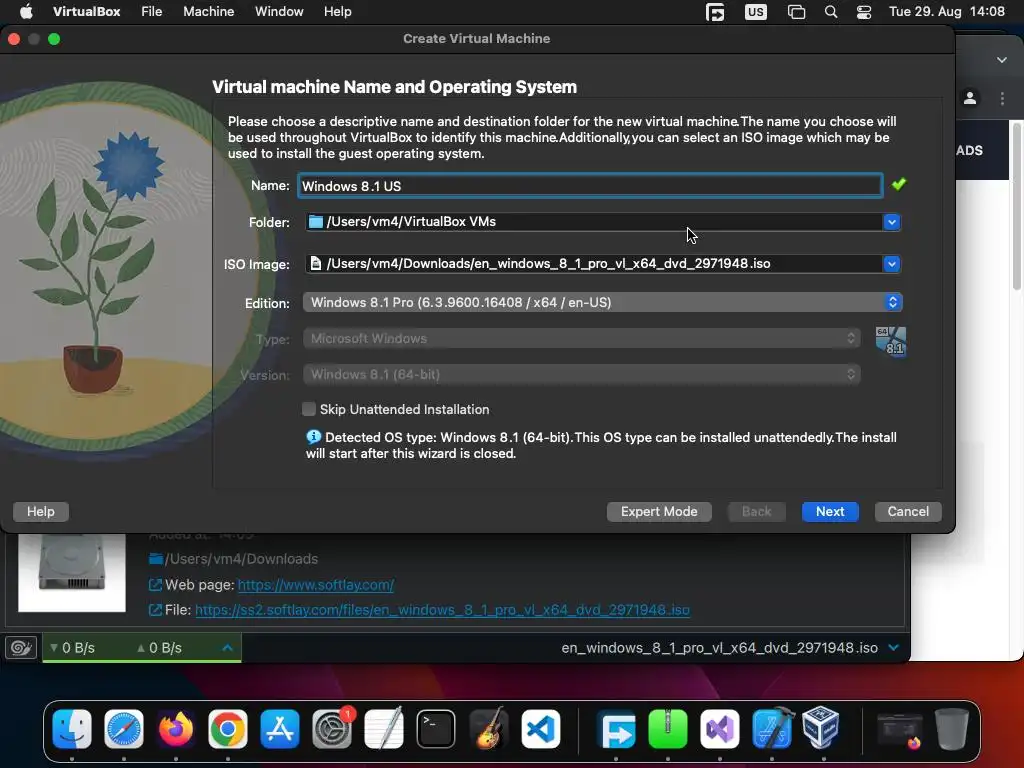Open Safari from the Dock
The height and width of the screenshot is (768, 1024).
point(123,728)
